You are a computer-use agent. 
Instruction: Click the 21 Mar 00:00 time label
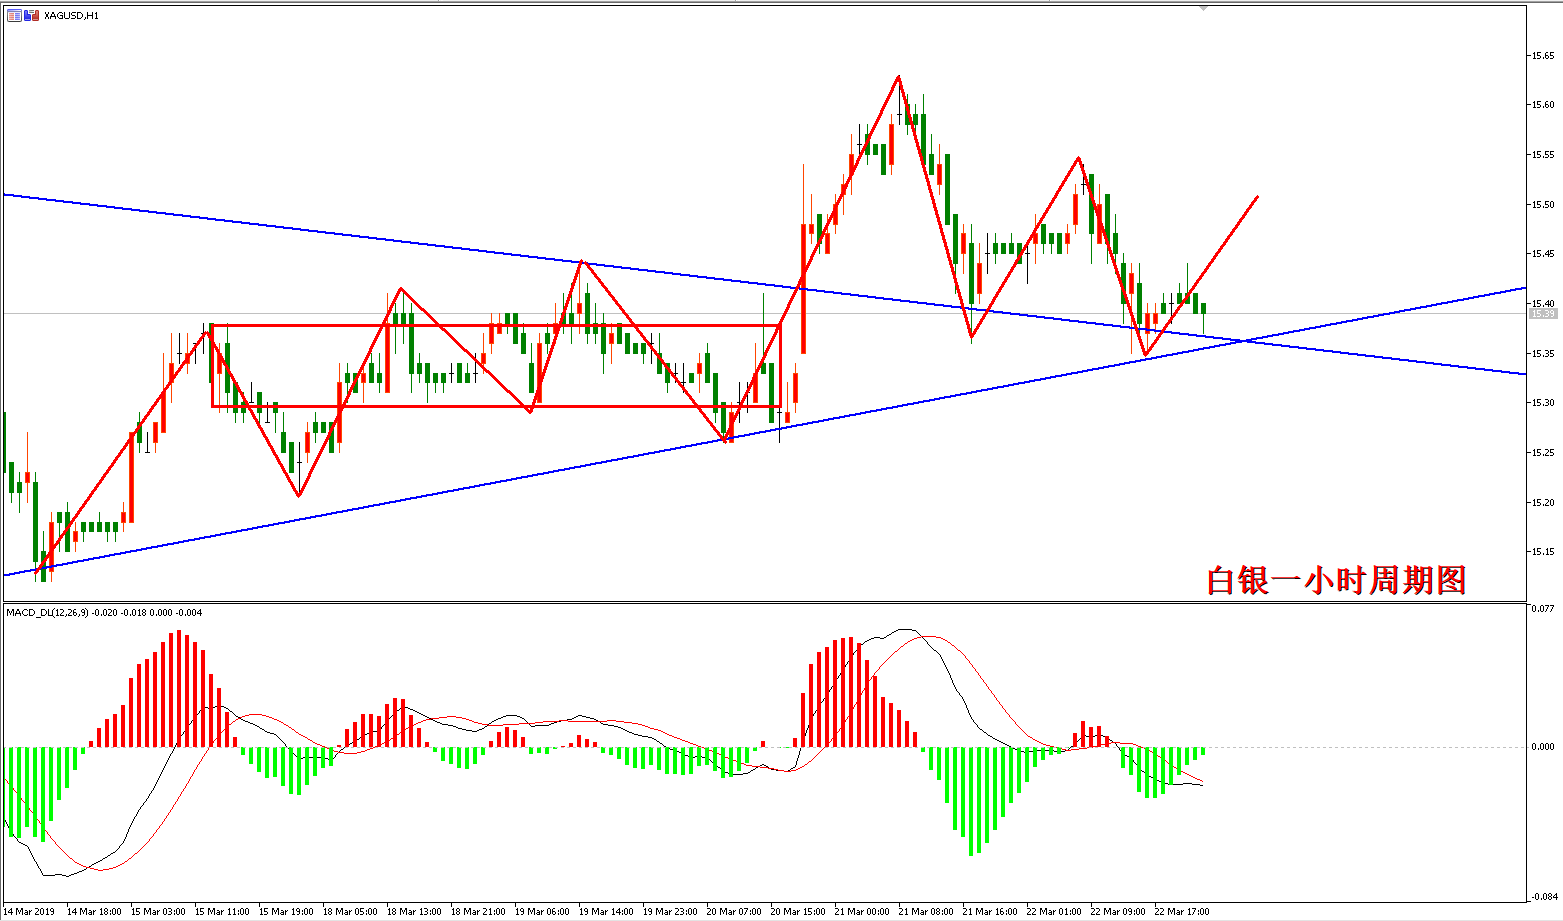click(862, 912)
